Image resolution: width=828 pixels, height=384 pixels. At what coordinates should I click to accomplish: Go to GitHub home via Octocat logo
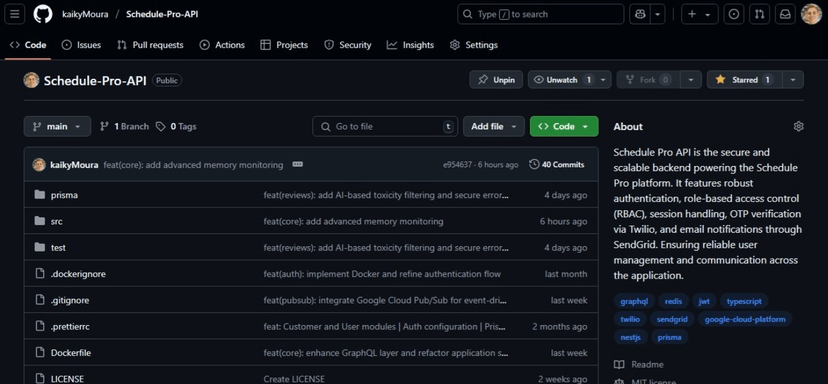(x=43, y=14)
